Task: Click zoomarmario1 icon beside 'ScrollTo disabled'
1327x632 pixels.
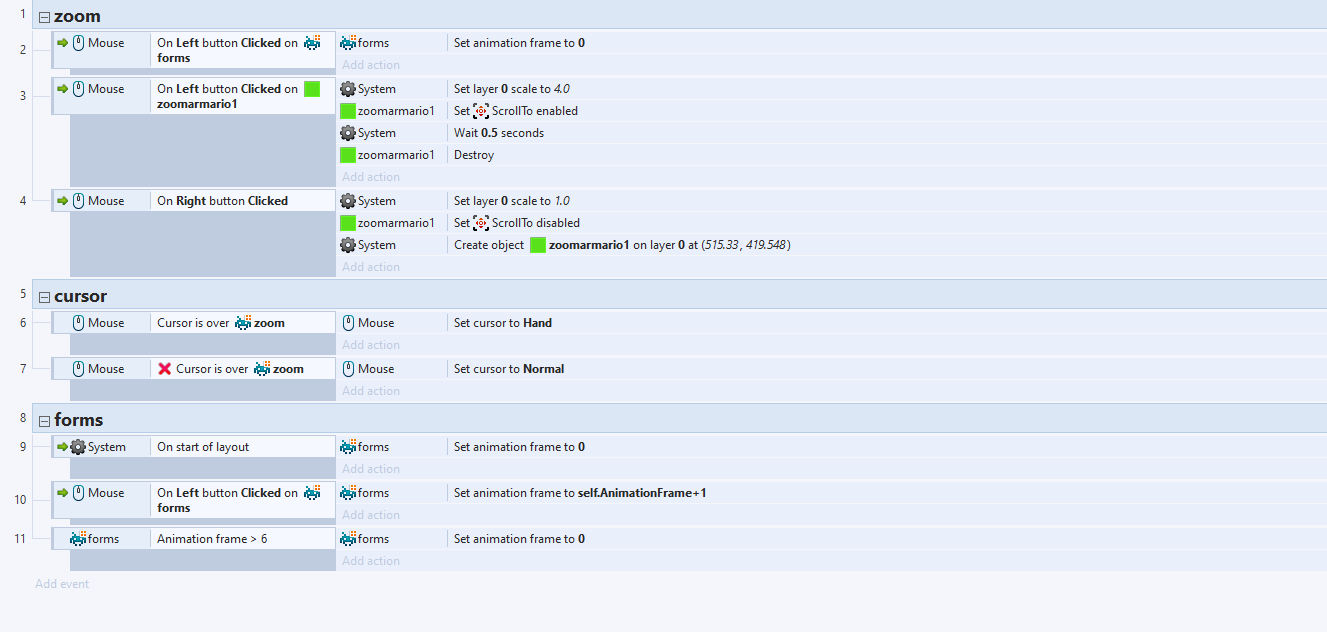Action: pyautogui.click(x=348, y=223)
